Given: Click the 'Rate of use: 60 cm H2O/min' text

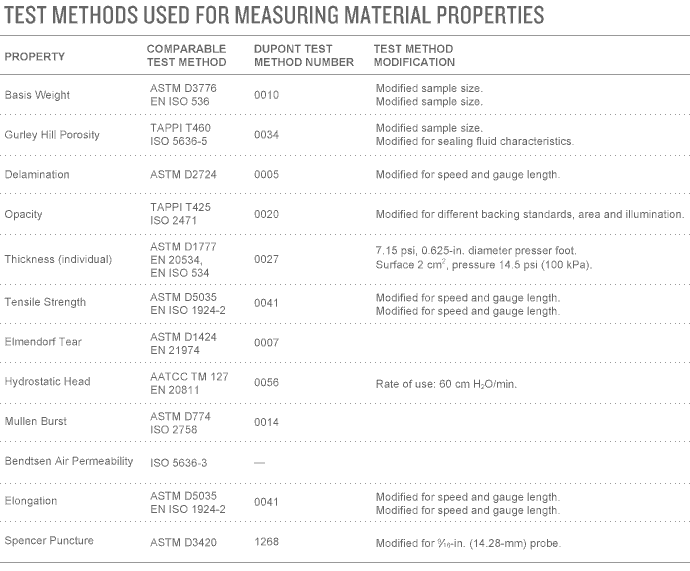Looking at the screenshot, I should (x=445, y=383).
